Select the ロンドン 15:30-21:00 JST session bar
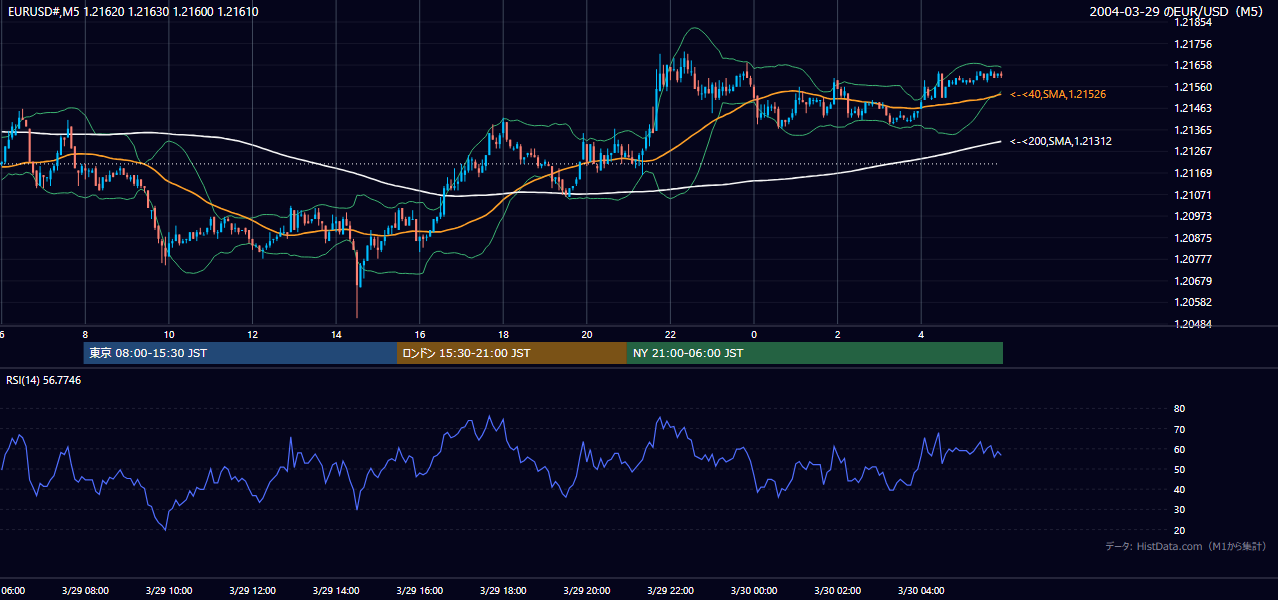Screen dimensions: 1278x600 coord(512,353)
